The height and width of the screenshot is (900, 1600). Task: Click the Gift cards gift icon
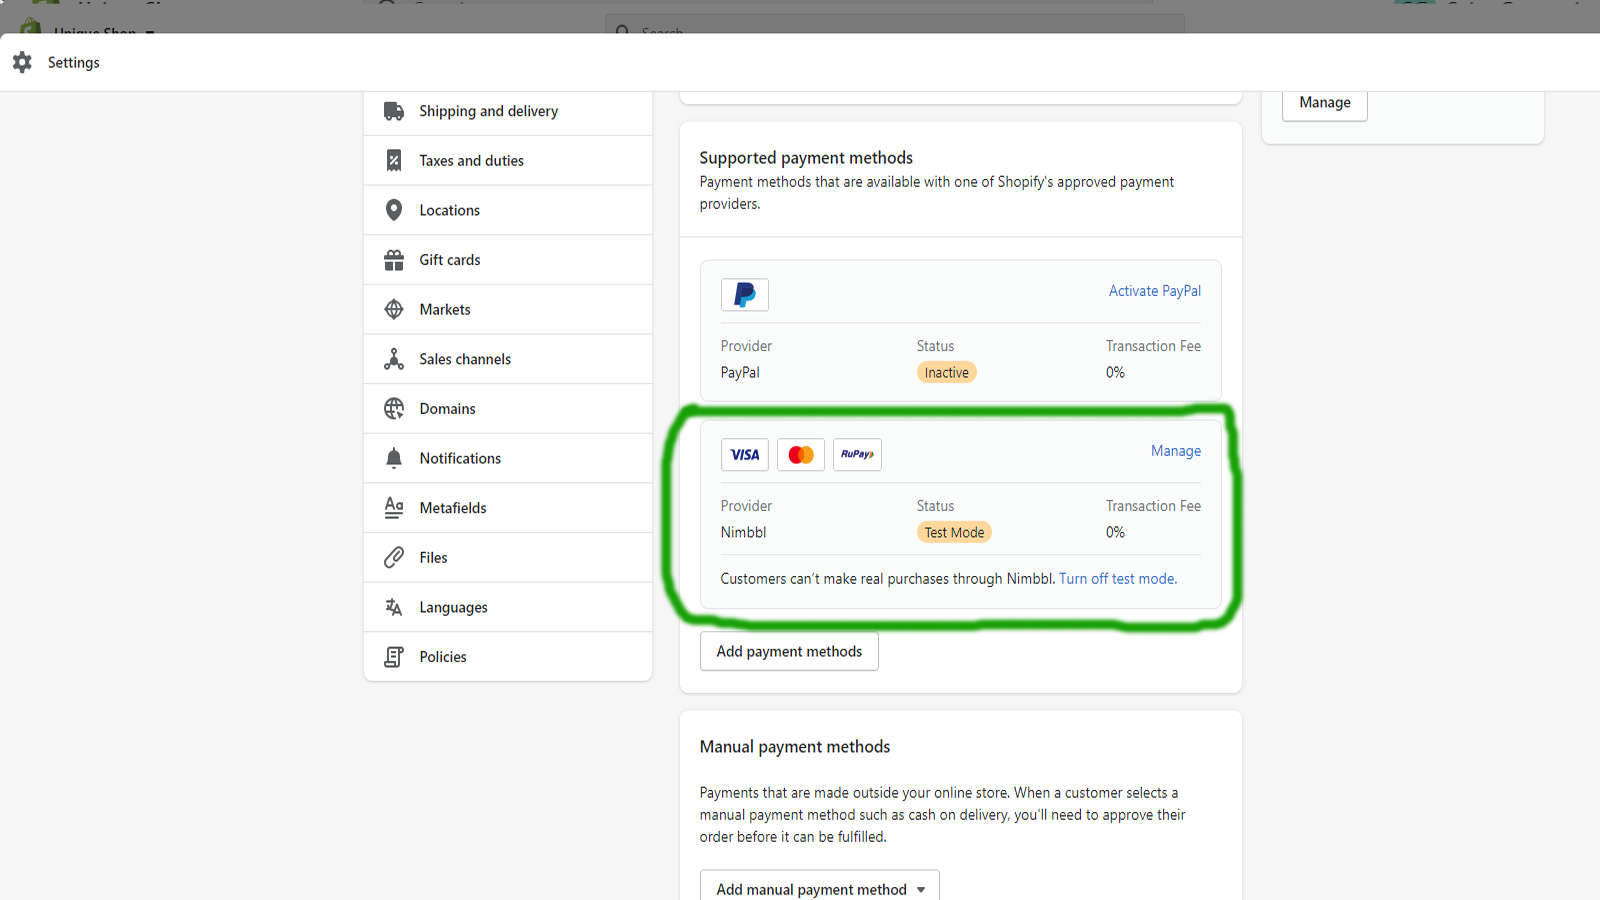coord(394,260)
